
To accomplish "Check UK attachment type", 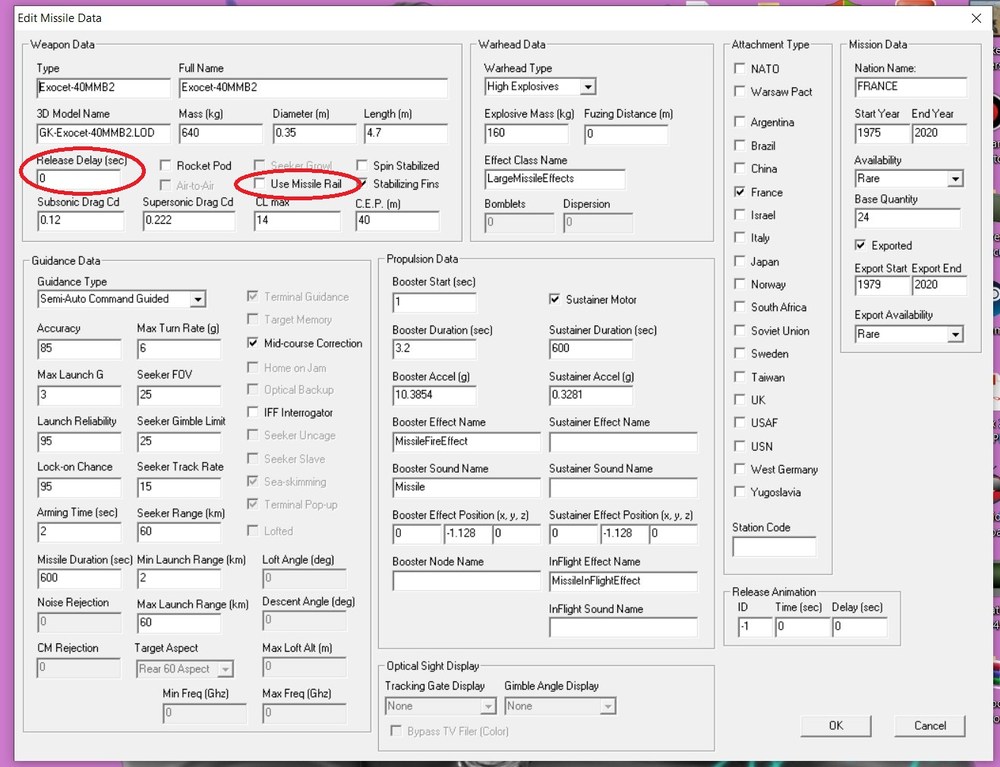I will point(740,400).
